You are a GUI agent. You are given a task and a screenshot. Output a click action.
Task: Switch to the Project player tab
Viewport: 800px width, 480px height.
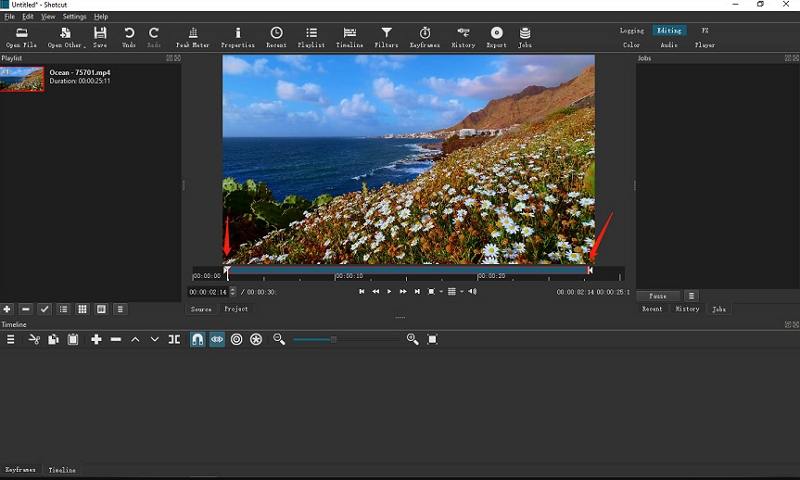pos(236,309)
